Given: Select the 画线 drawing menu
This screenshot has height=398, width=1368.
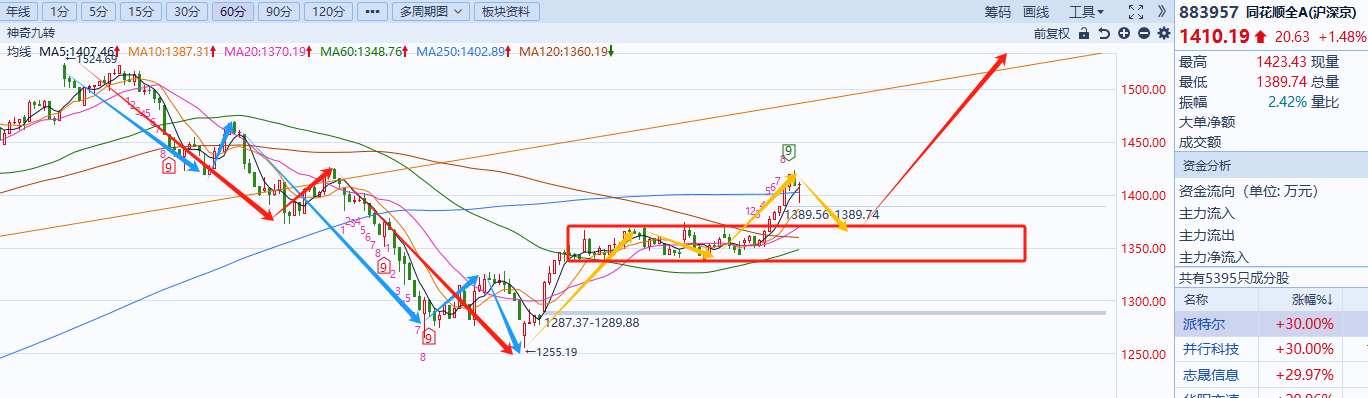Looking at the screenshot, I should (1036, 12).
